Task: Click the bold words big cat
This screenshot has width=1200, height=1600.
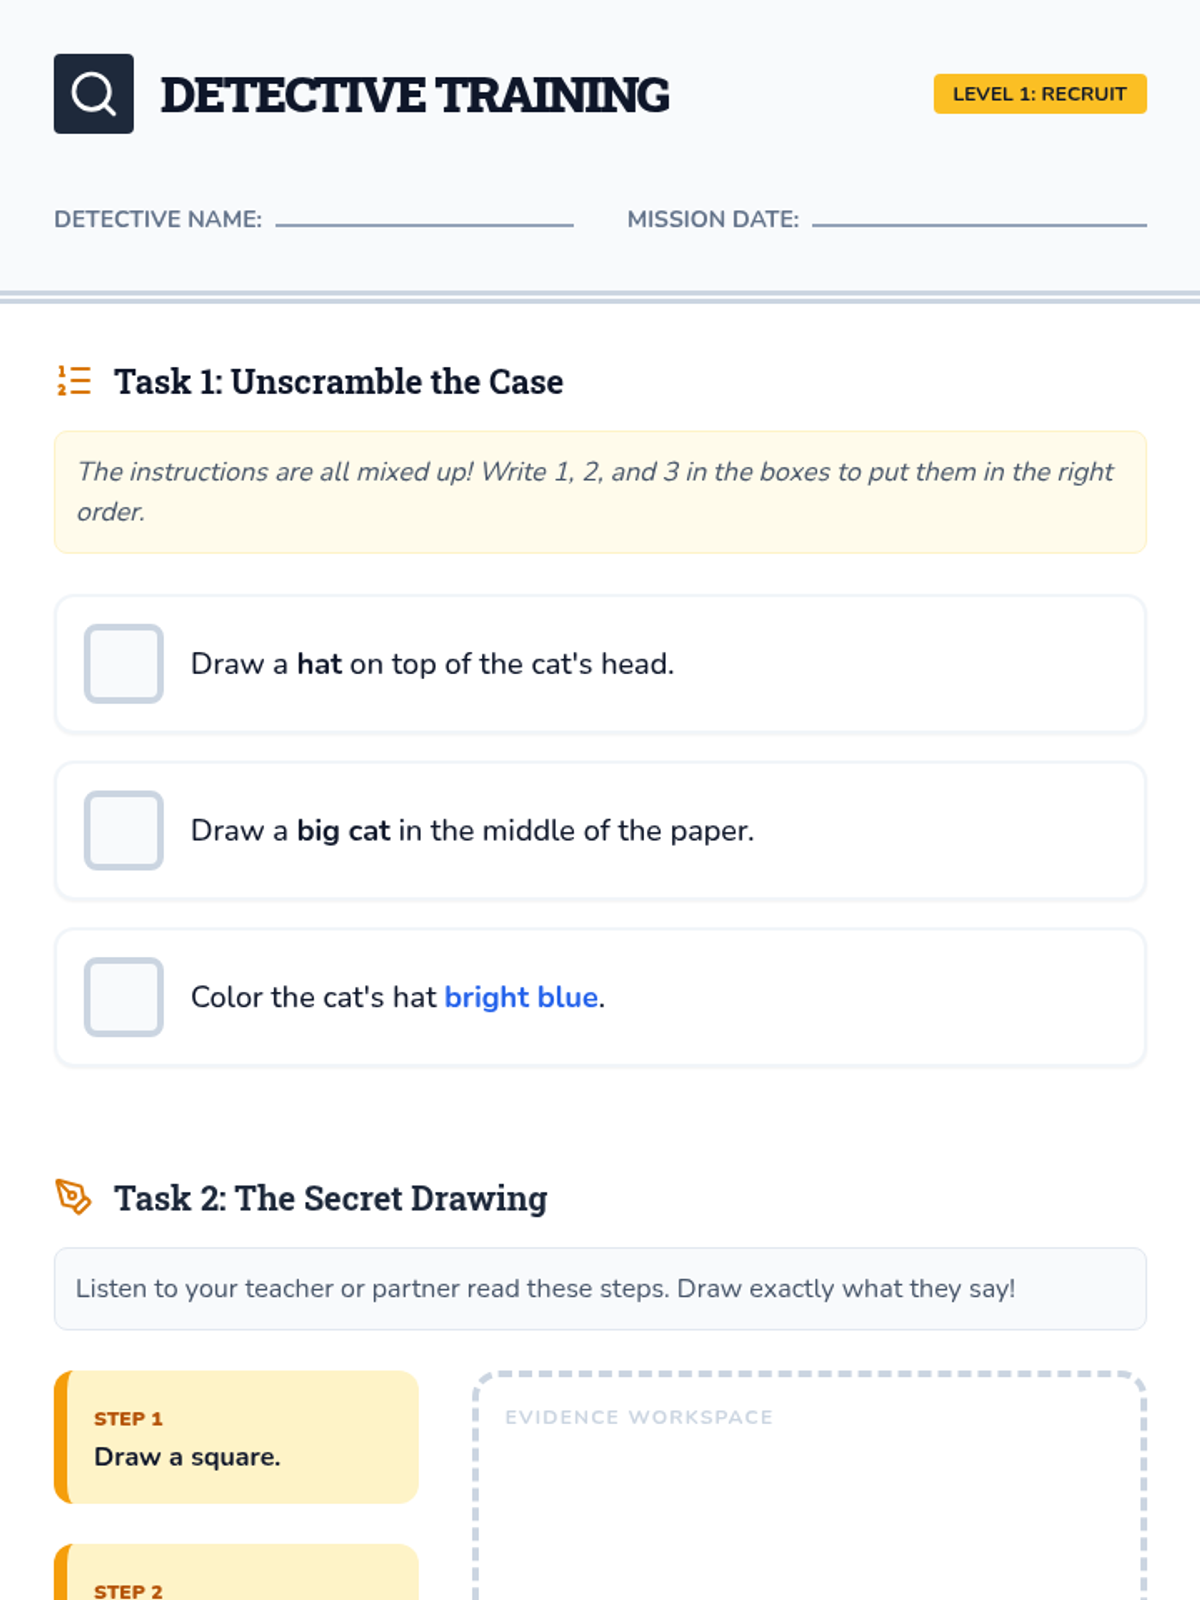Action: point(343,831)
